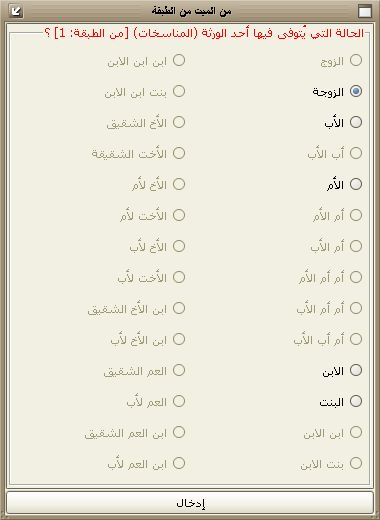Choose the العم الشقيق radio option
This screenshot has height=520, width=380.
(x=179, y=370)
